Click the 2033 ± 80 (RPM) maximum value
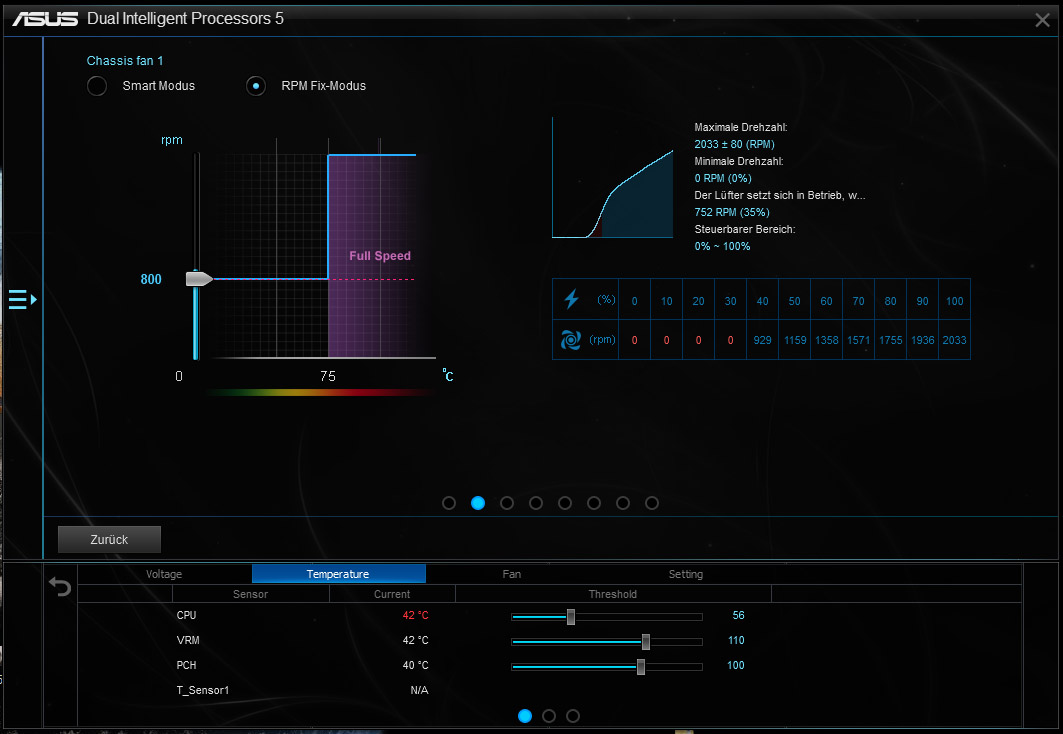The width and height of the screenshot is (1063, 734). click(734, 144)
